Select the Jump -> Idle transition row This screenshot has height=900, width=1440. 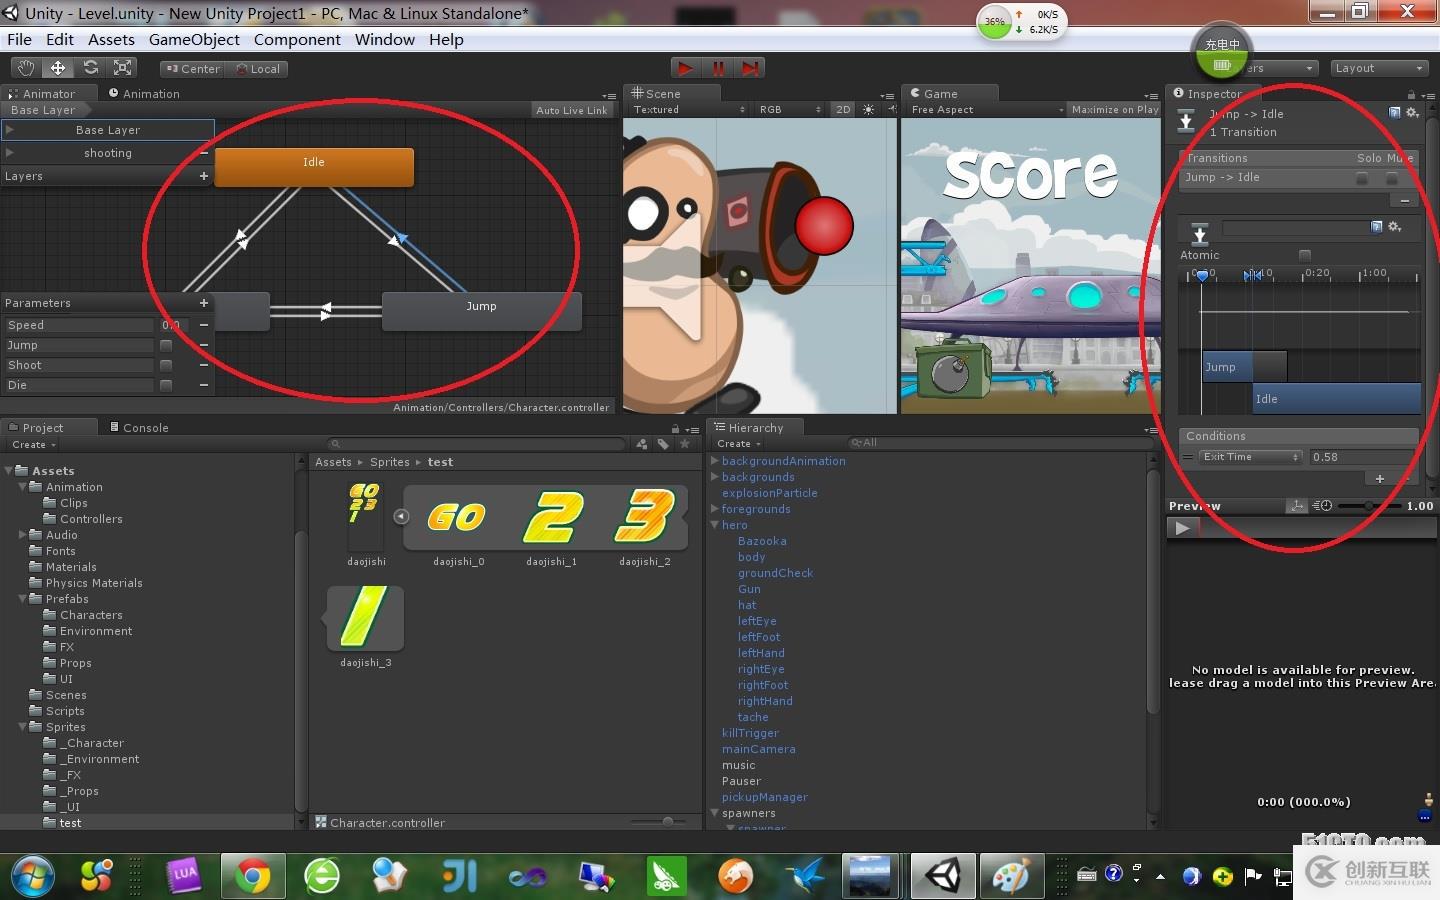tap(1297, 178)
